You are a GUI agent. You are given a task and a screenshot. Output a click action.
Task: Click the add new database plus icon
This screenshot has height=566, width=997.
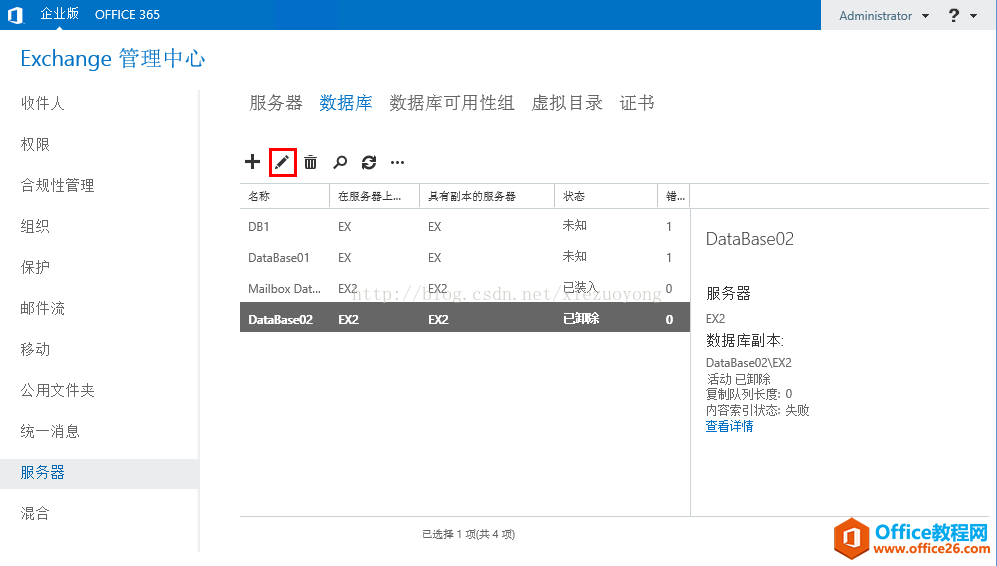[252, 162]
